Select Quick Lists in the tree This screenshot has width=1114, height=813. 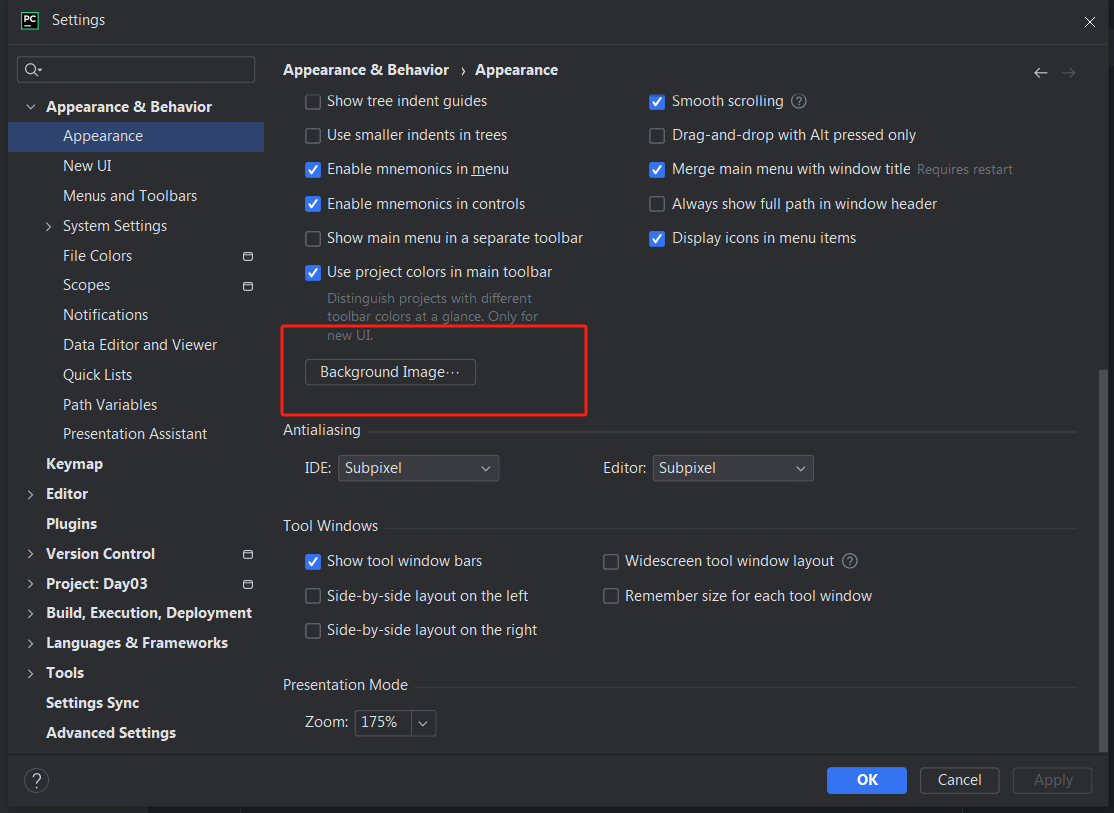[97, 375]
